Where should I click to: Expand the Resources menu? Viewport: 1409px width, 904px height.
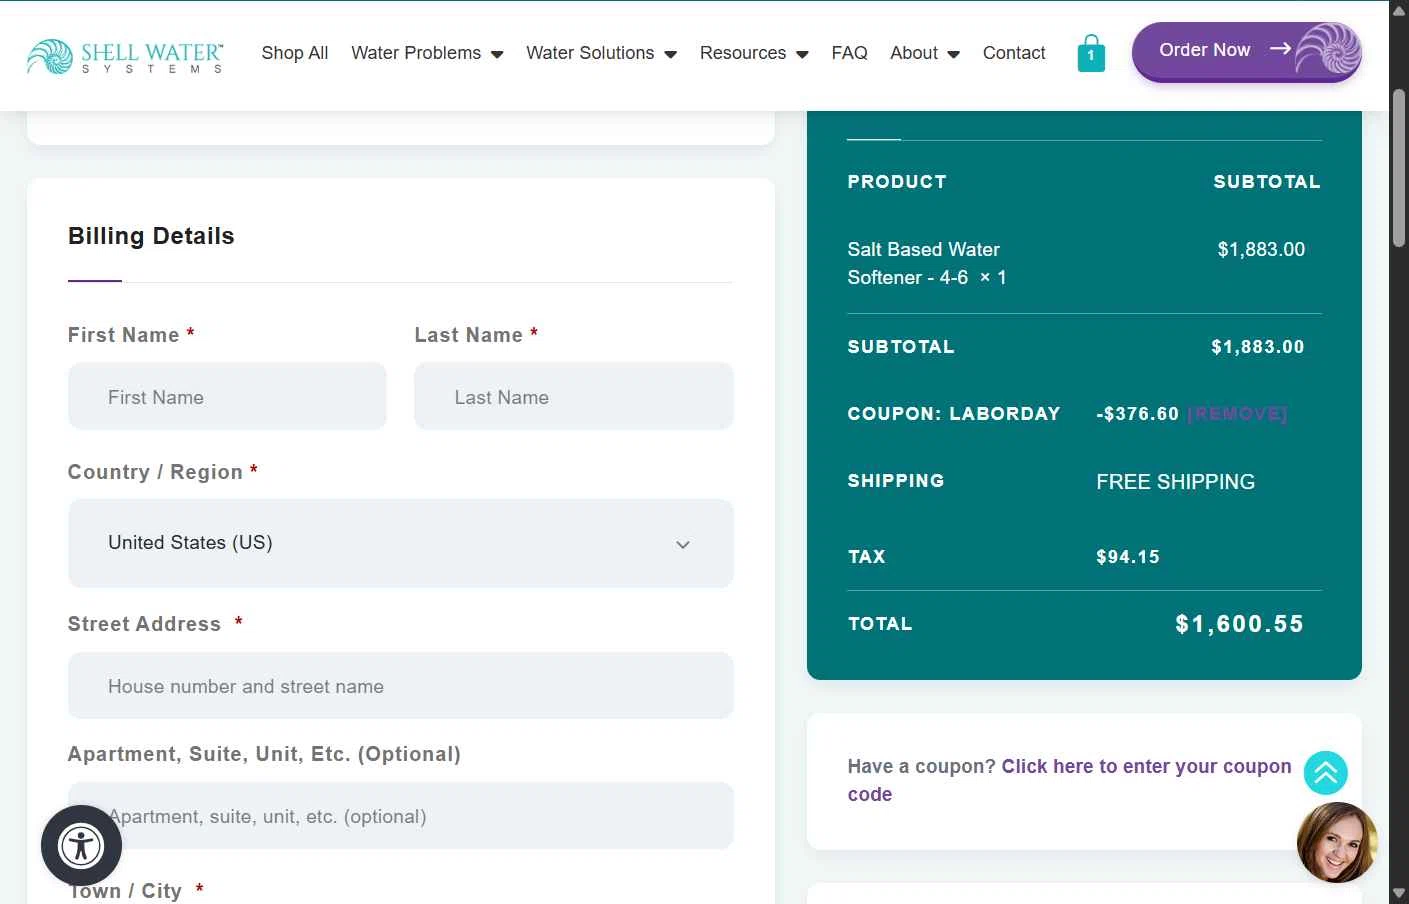[754, 53]
